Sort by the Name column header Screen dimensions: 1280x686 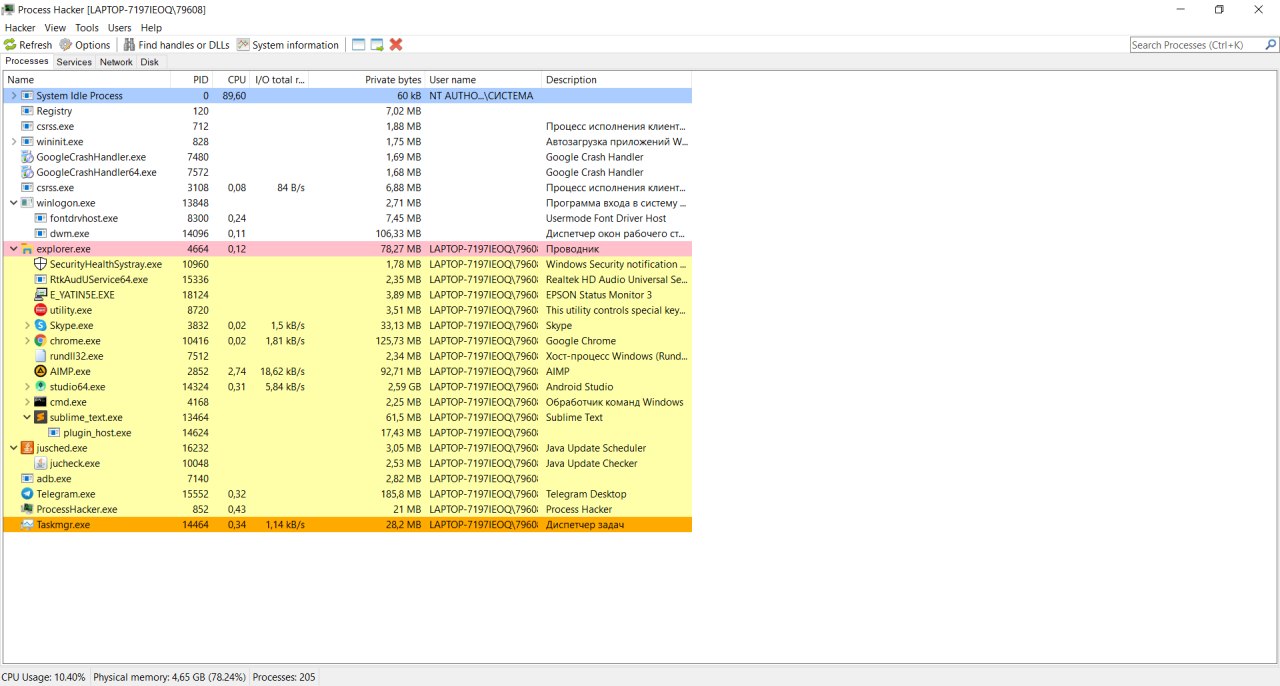(x=87, y=80)
